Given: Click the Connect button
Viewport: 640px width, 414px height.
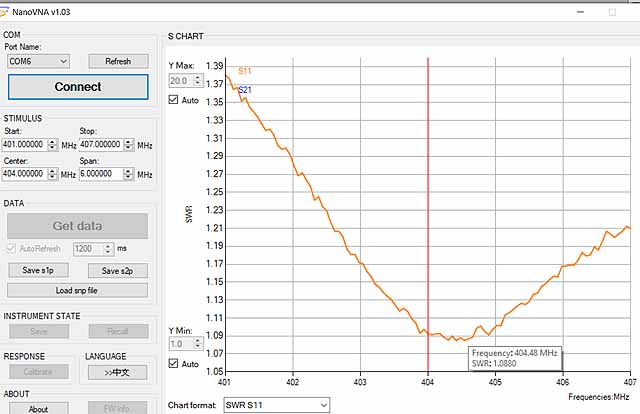Looking at the screenshot, I should point(78,87).
